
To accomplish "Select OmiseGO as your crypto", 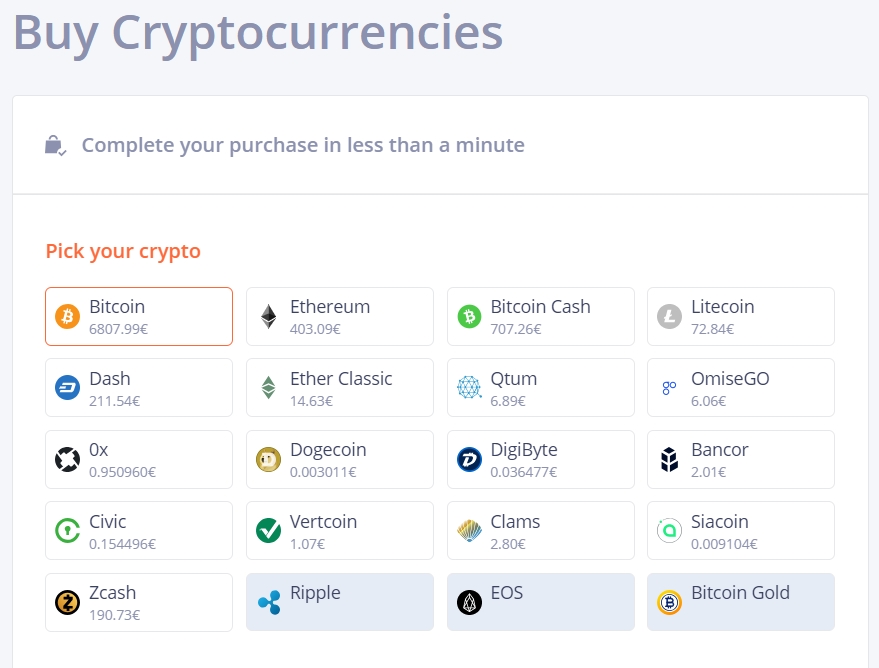I will pos(741,388).
